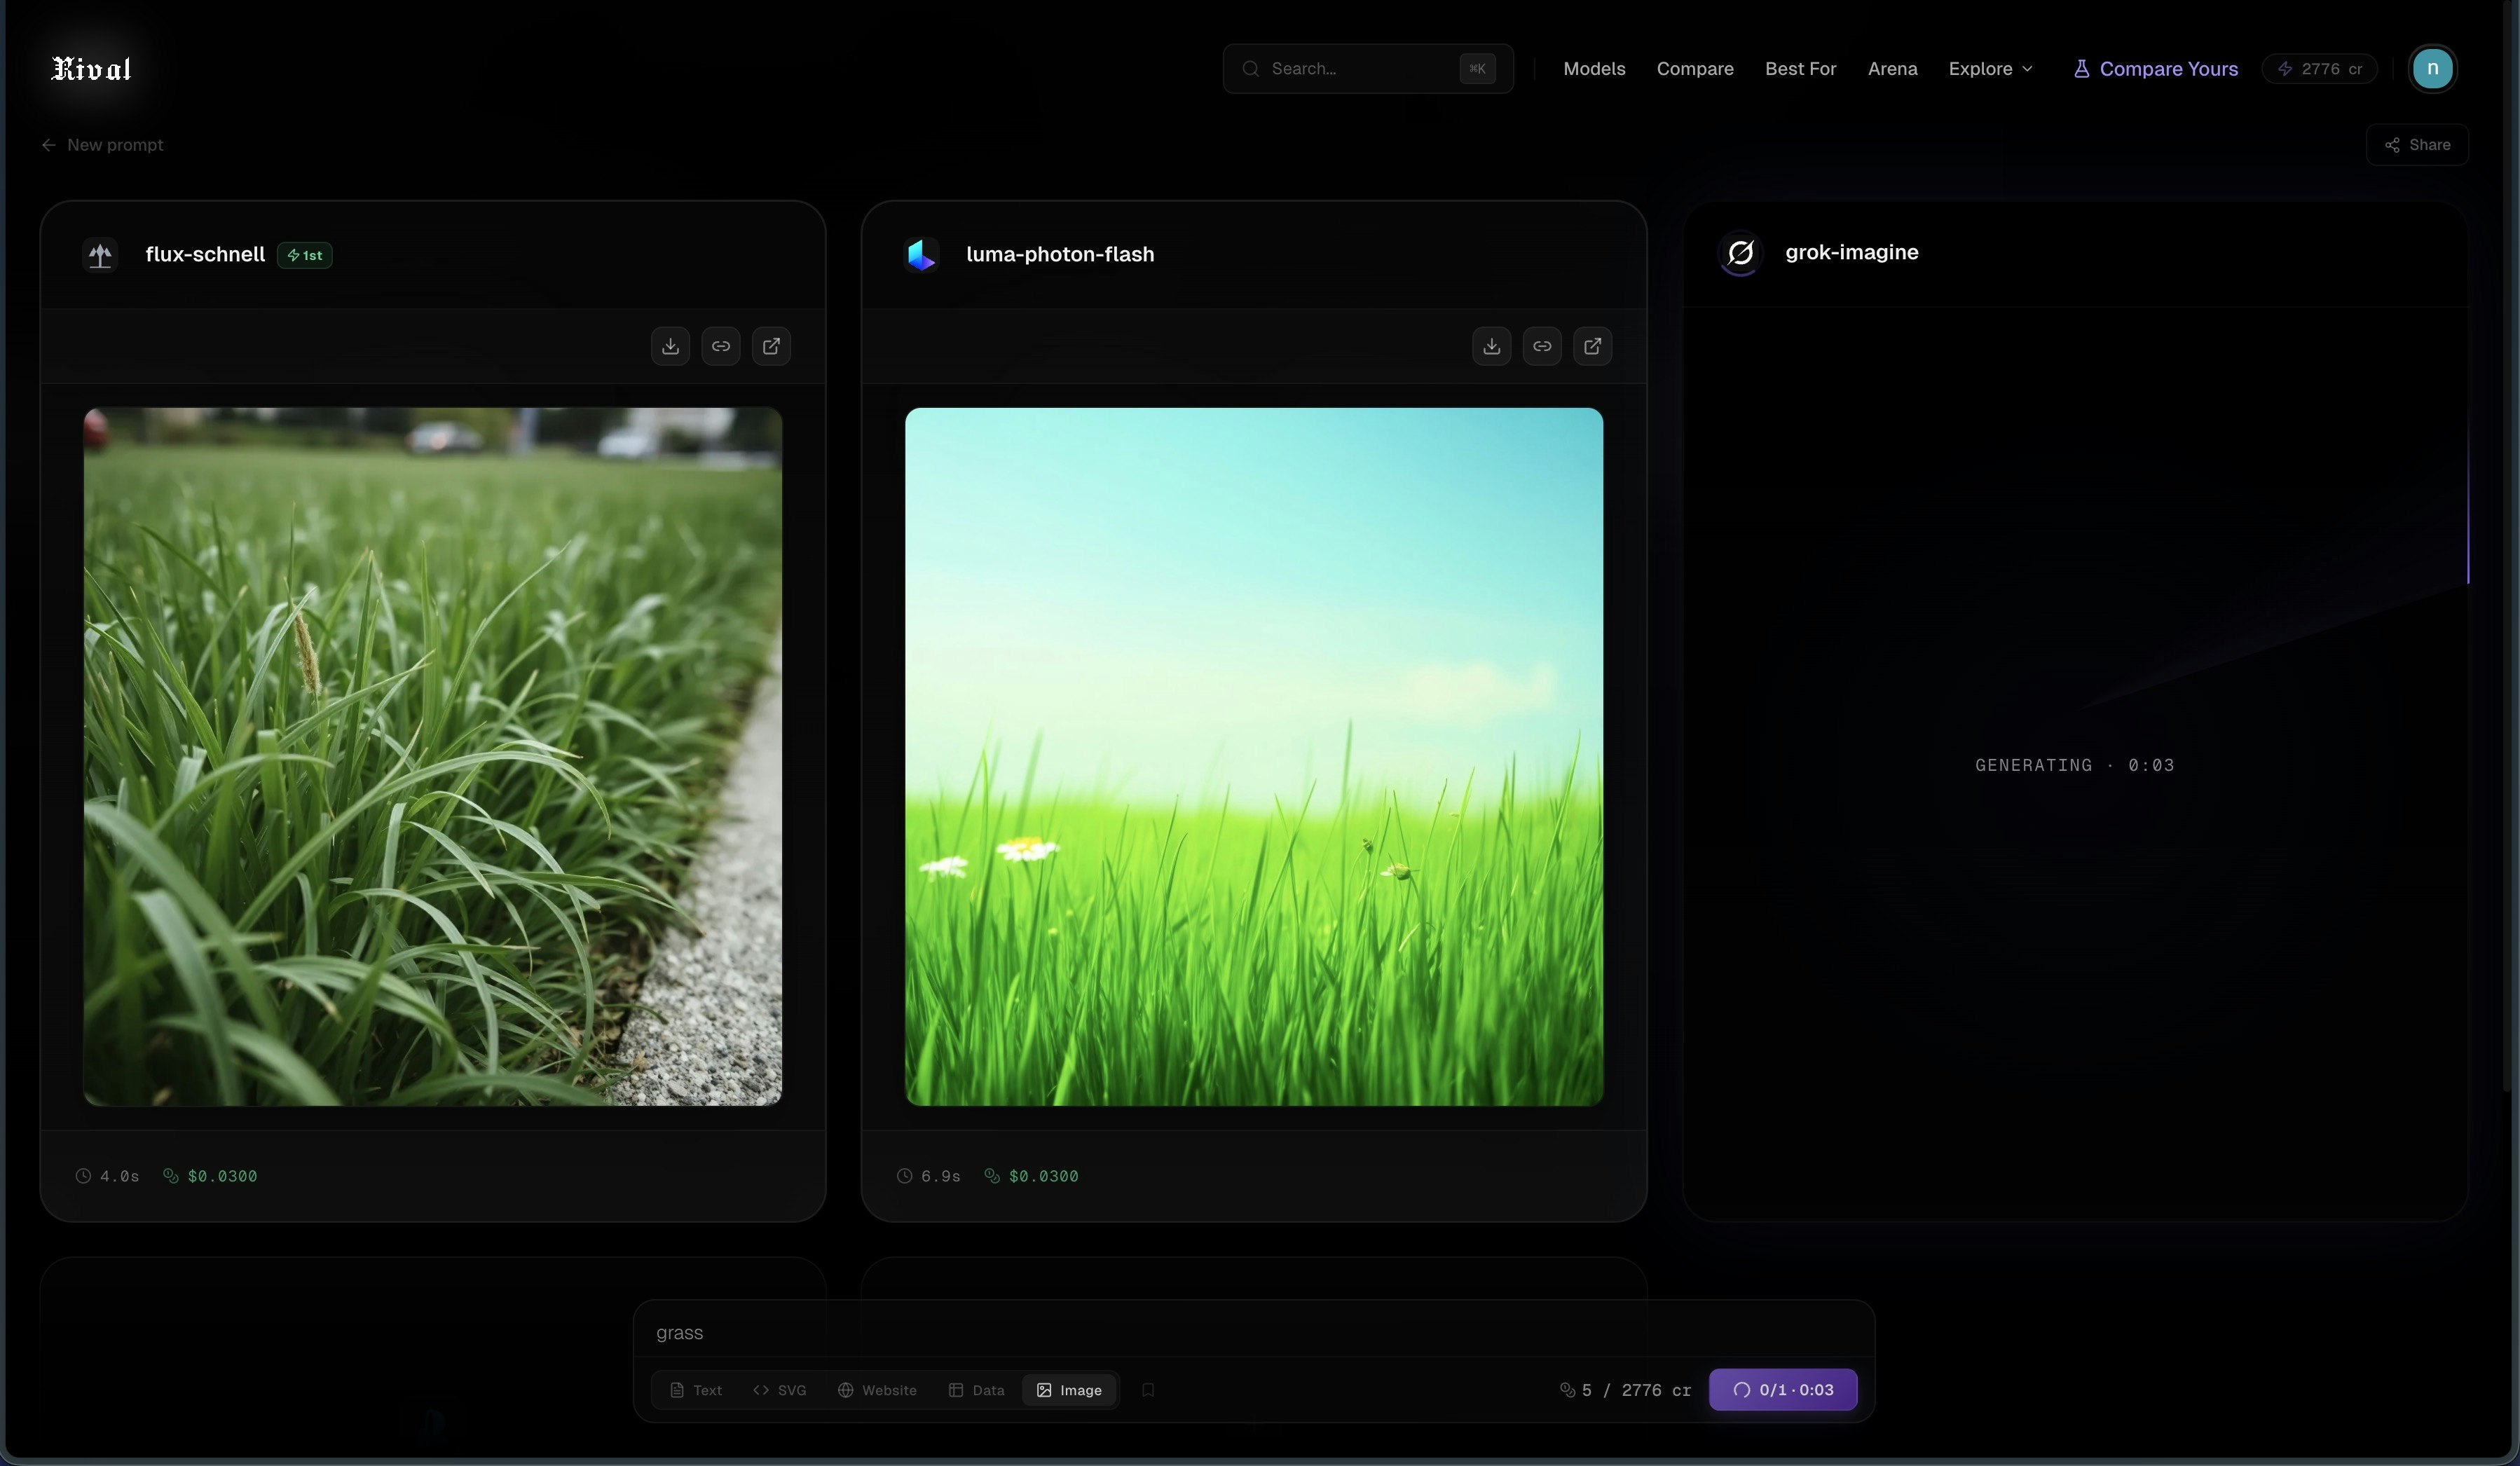Image resolution: width=2520 pixels, height=1466 pixels.
Task: Download the luma-photon-flash image
Action: [x=1491, y=346]
